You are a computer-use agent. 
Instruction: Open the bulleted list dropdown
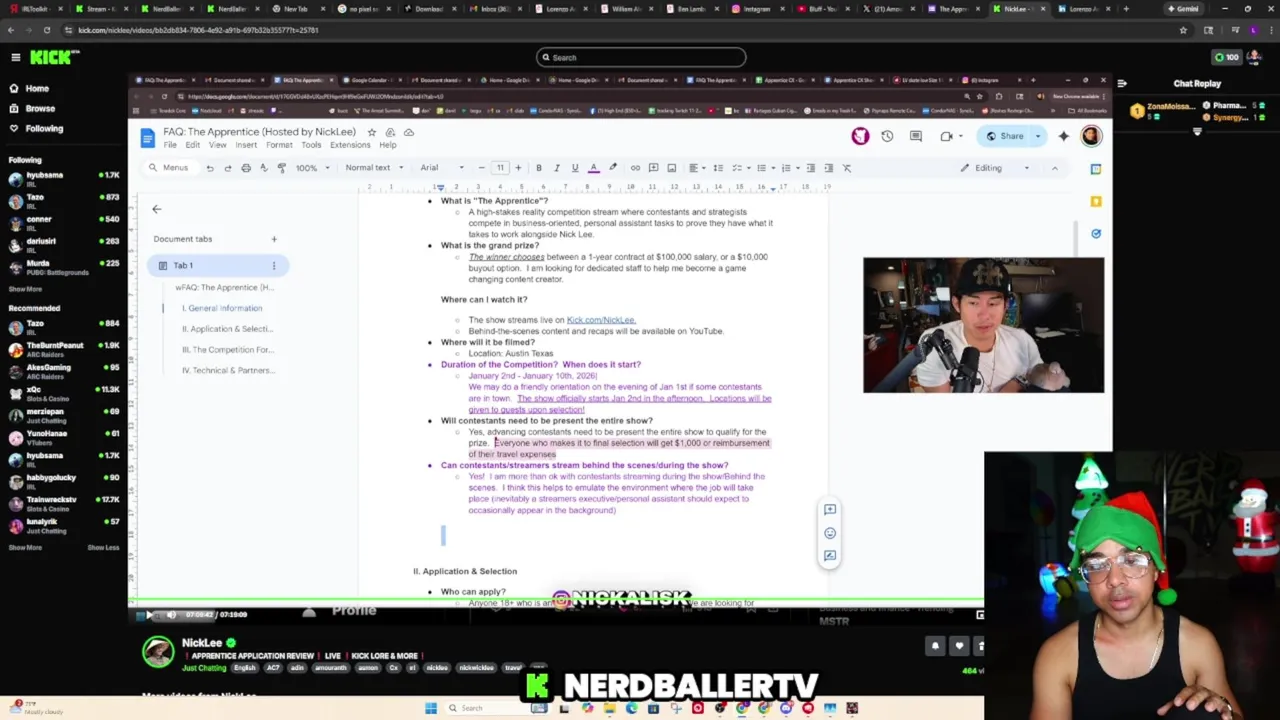[765, 168]
